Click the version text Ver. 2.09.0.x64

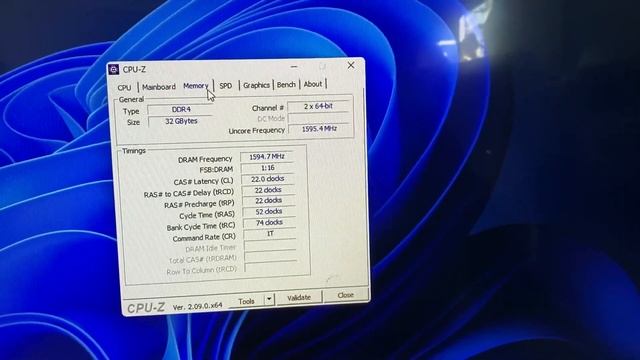point(198,306)
